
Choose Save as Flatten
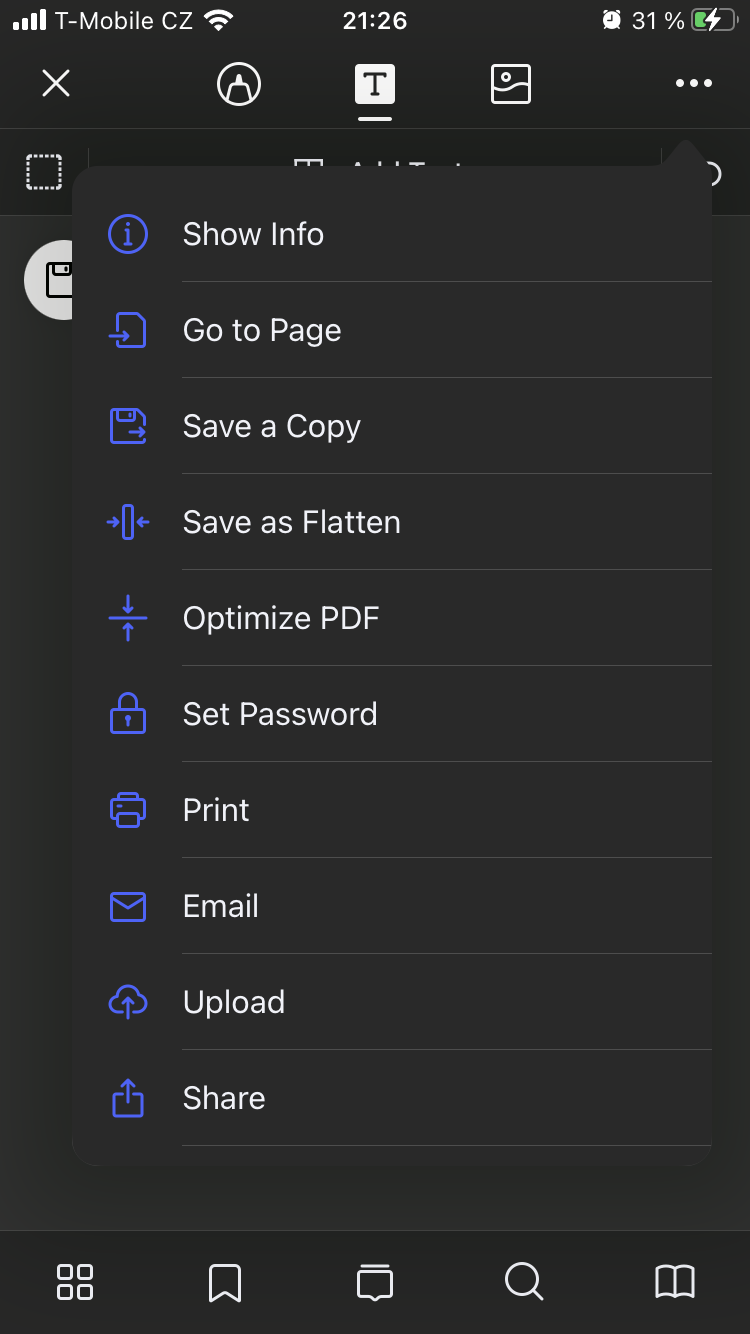pos(291,522)
